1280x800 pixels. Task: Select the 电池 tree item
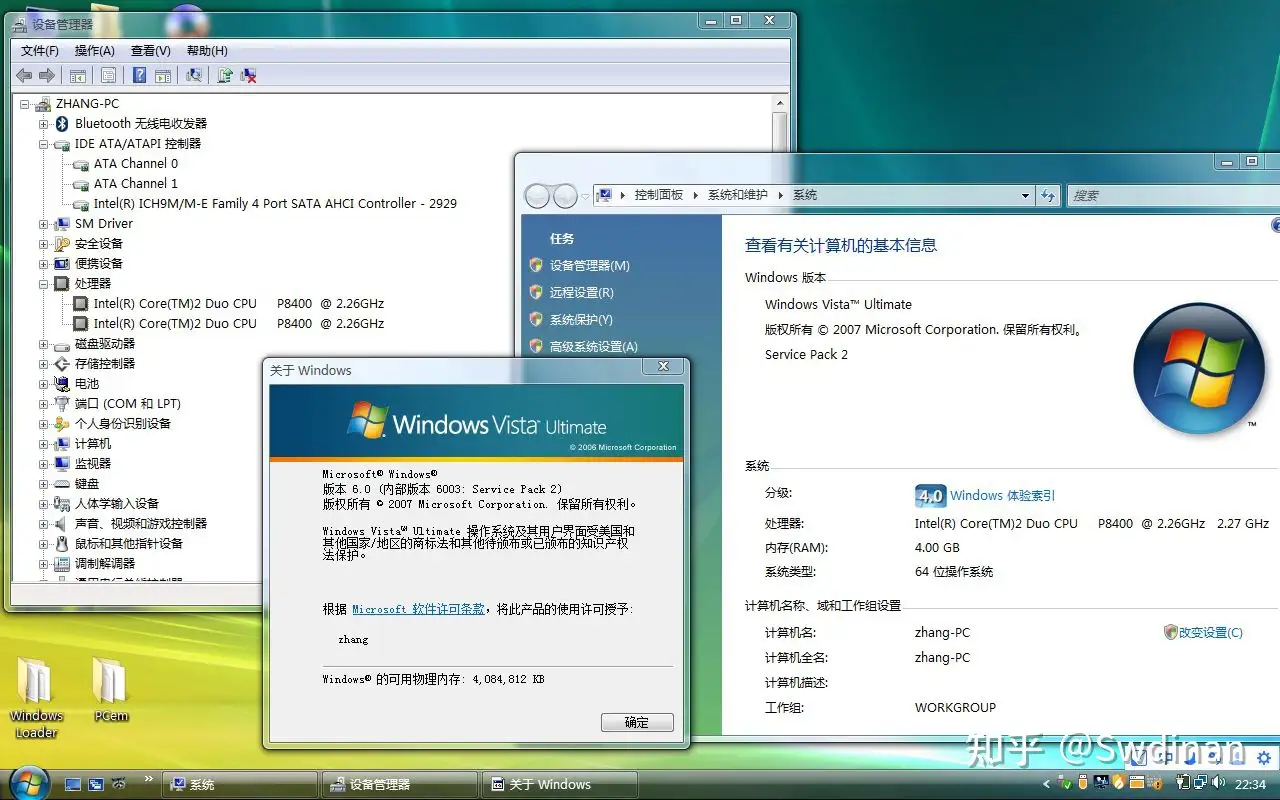click(x=87, y=383)
